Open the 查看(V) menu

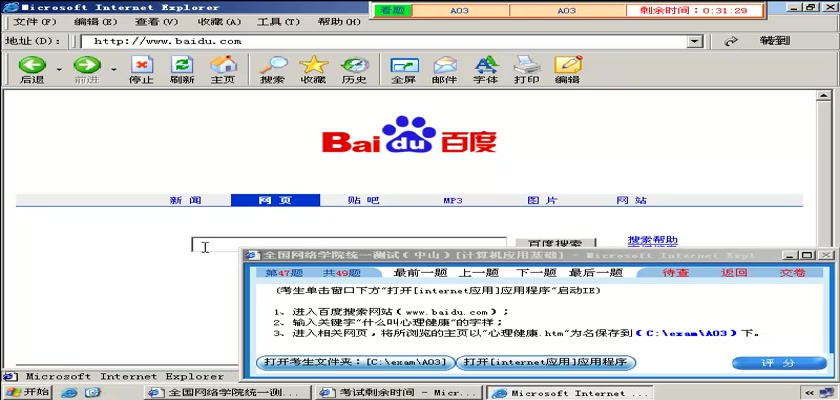click(x=156, y=22)
